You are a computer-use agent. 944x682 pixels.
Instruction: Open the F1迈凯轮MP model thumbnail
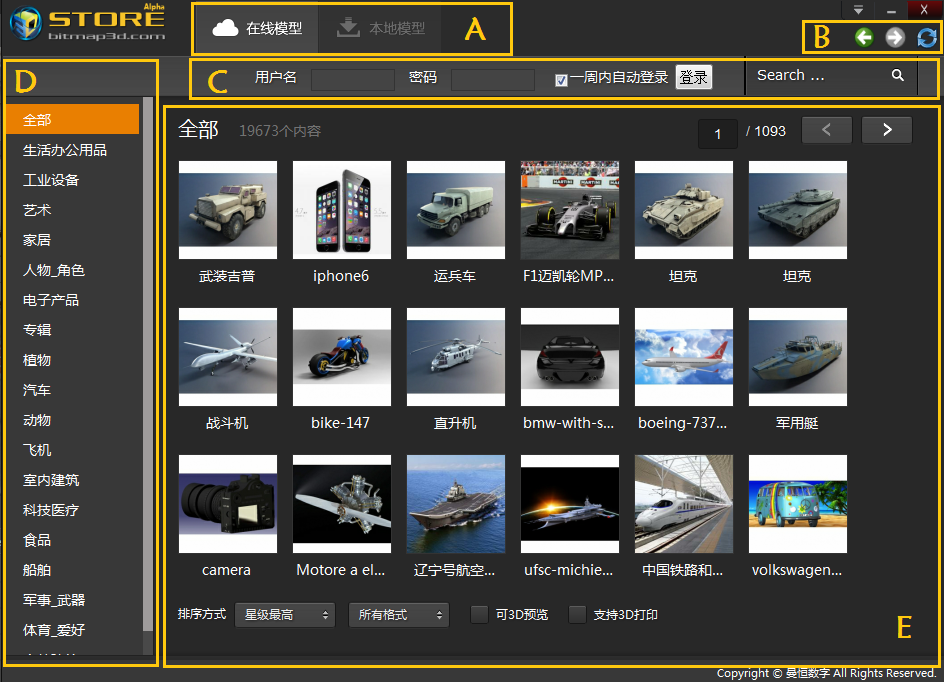tap(570, 210)
